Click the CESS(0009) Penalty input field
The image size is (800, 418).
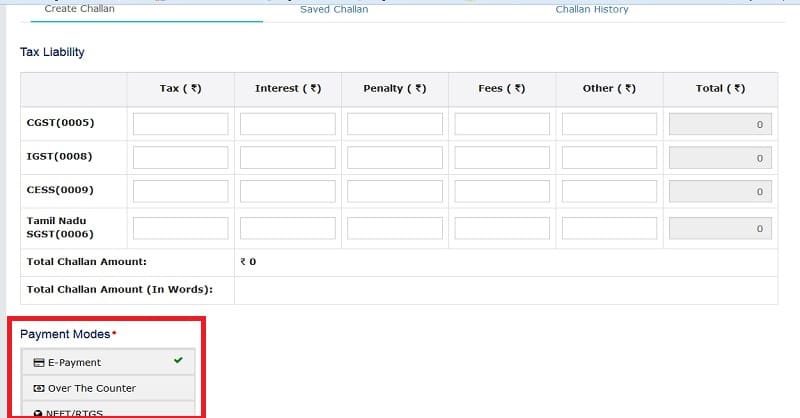pos(395,191)
